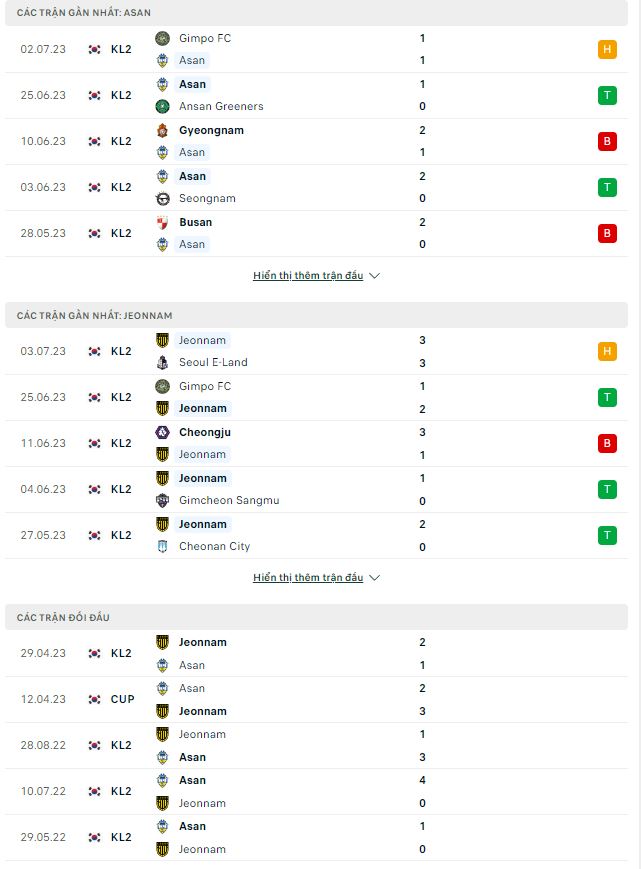Open the Jeonnam vs Asan 29.04.23 head-to-head match
Image resolution: width=641 pixels, height=869 pixels.
pos(316,653)
